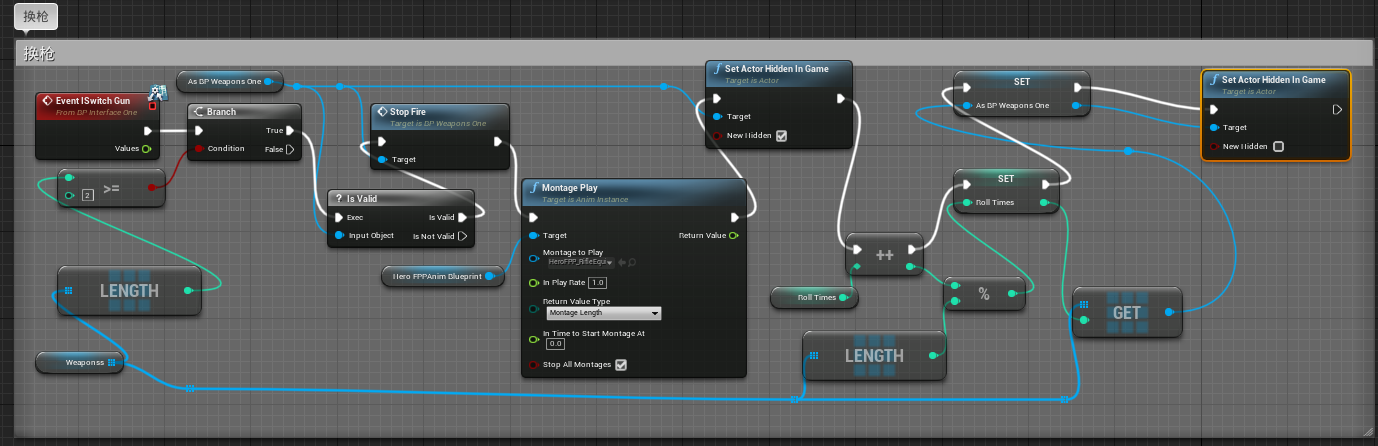The image size is (1378, 446).
Task: Click the Values output pin on the event node
Action: (x=148, y=149)
